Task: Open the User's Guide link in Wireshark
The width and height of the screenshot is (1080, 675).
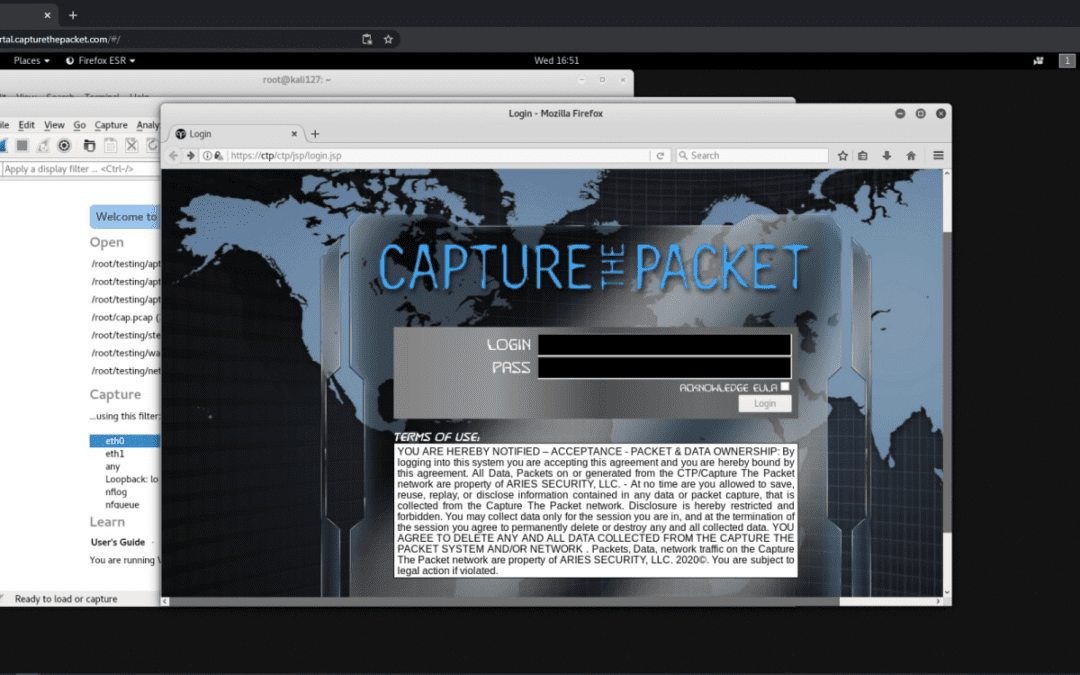Action: coord(117,542)
